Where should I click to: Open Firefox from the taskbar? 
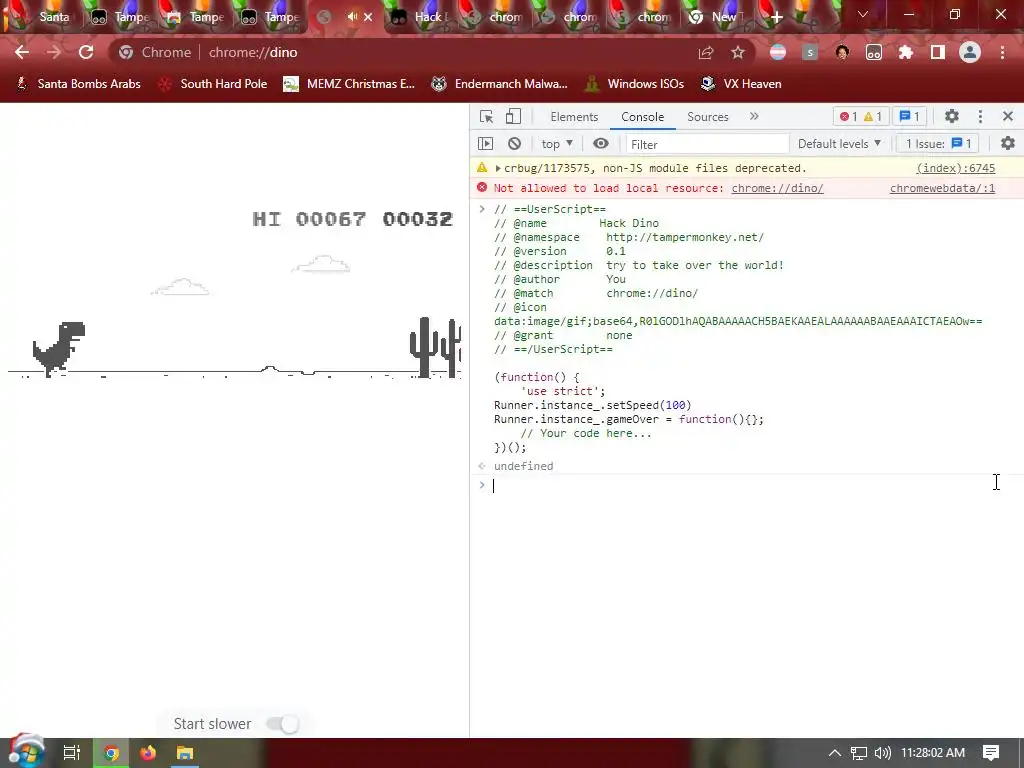click(148, 753)
